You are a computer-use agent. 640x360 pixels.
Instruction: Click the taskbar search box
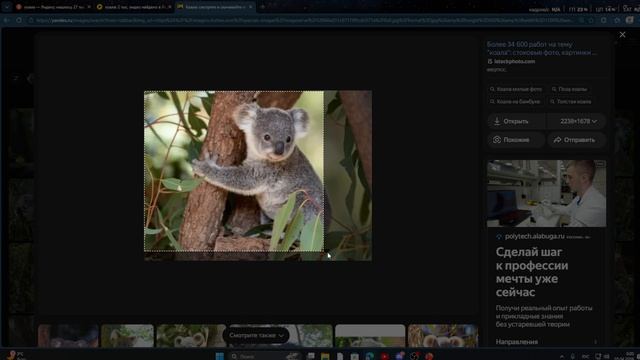pyautogui.click(x=264, y=356)
